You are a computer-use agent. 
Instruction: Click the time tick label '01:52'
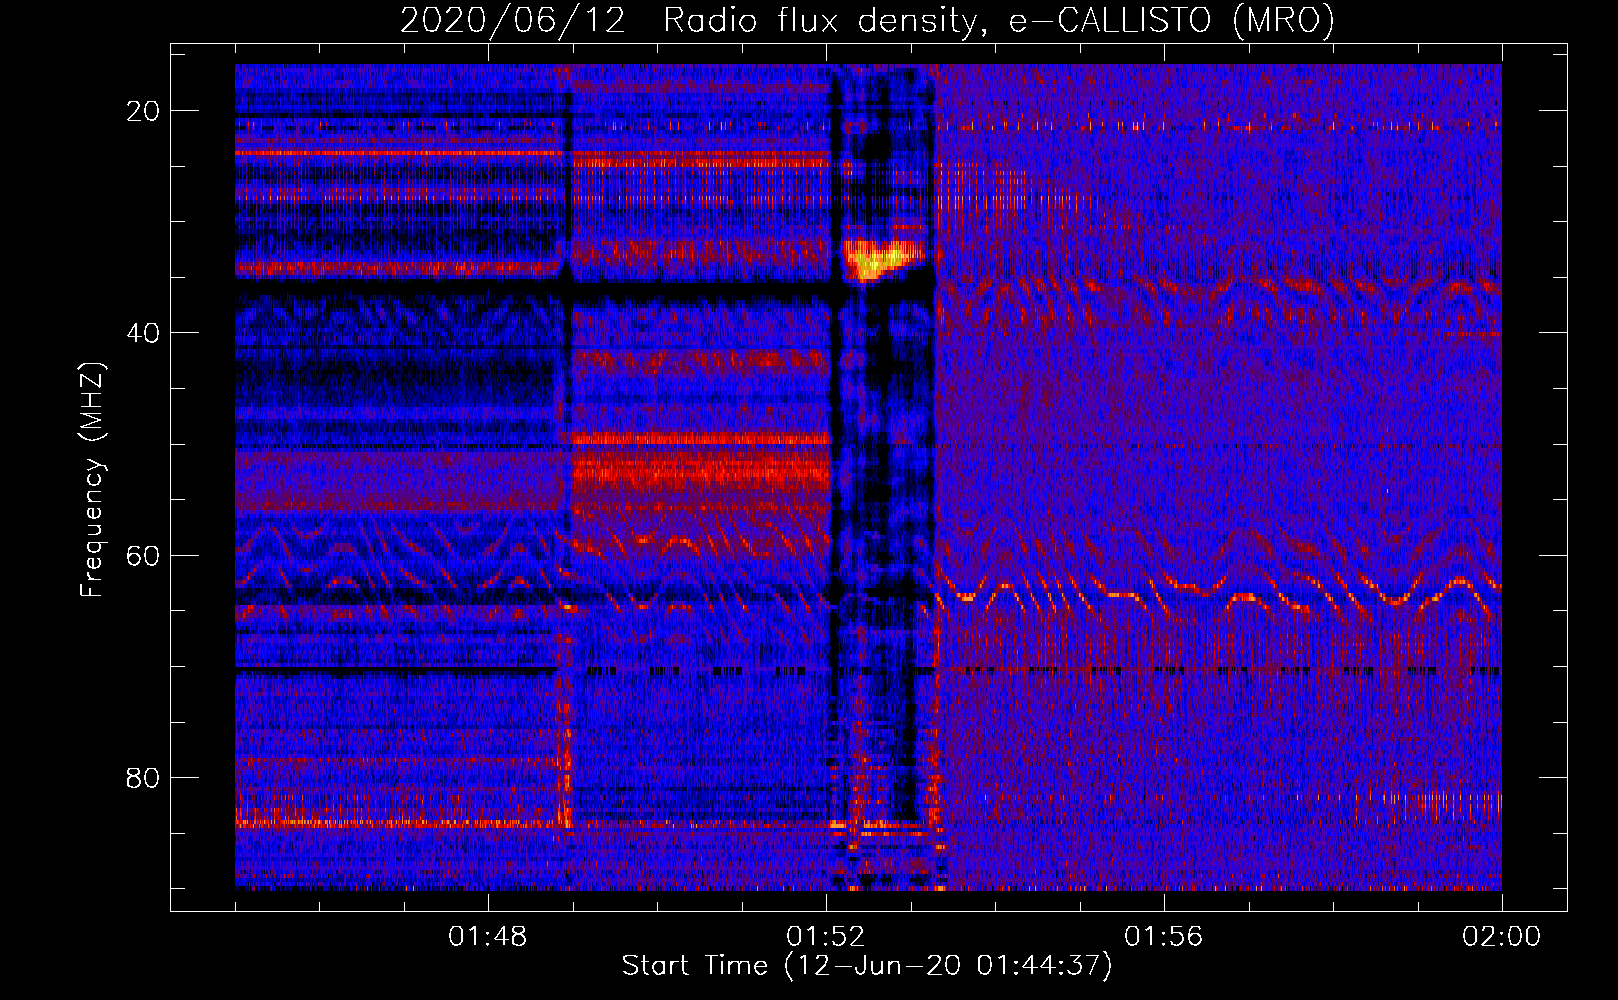pyautogui.click(x=826, y=937)
